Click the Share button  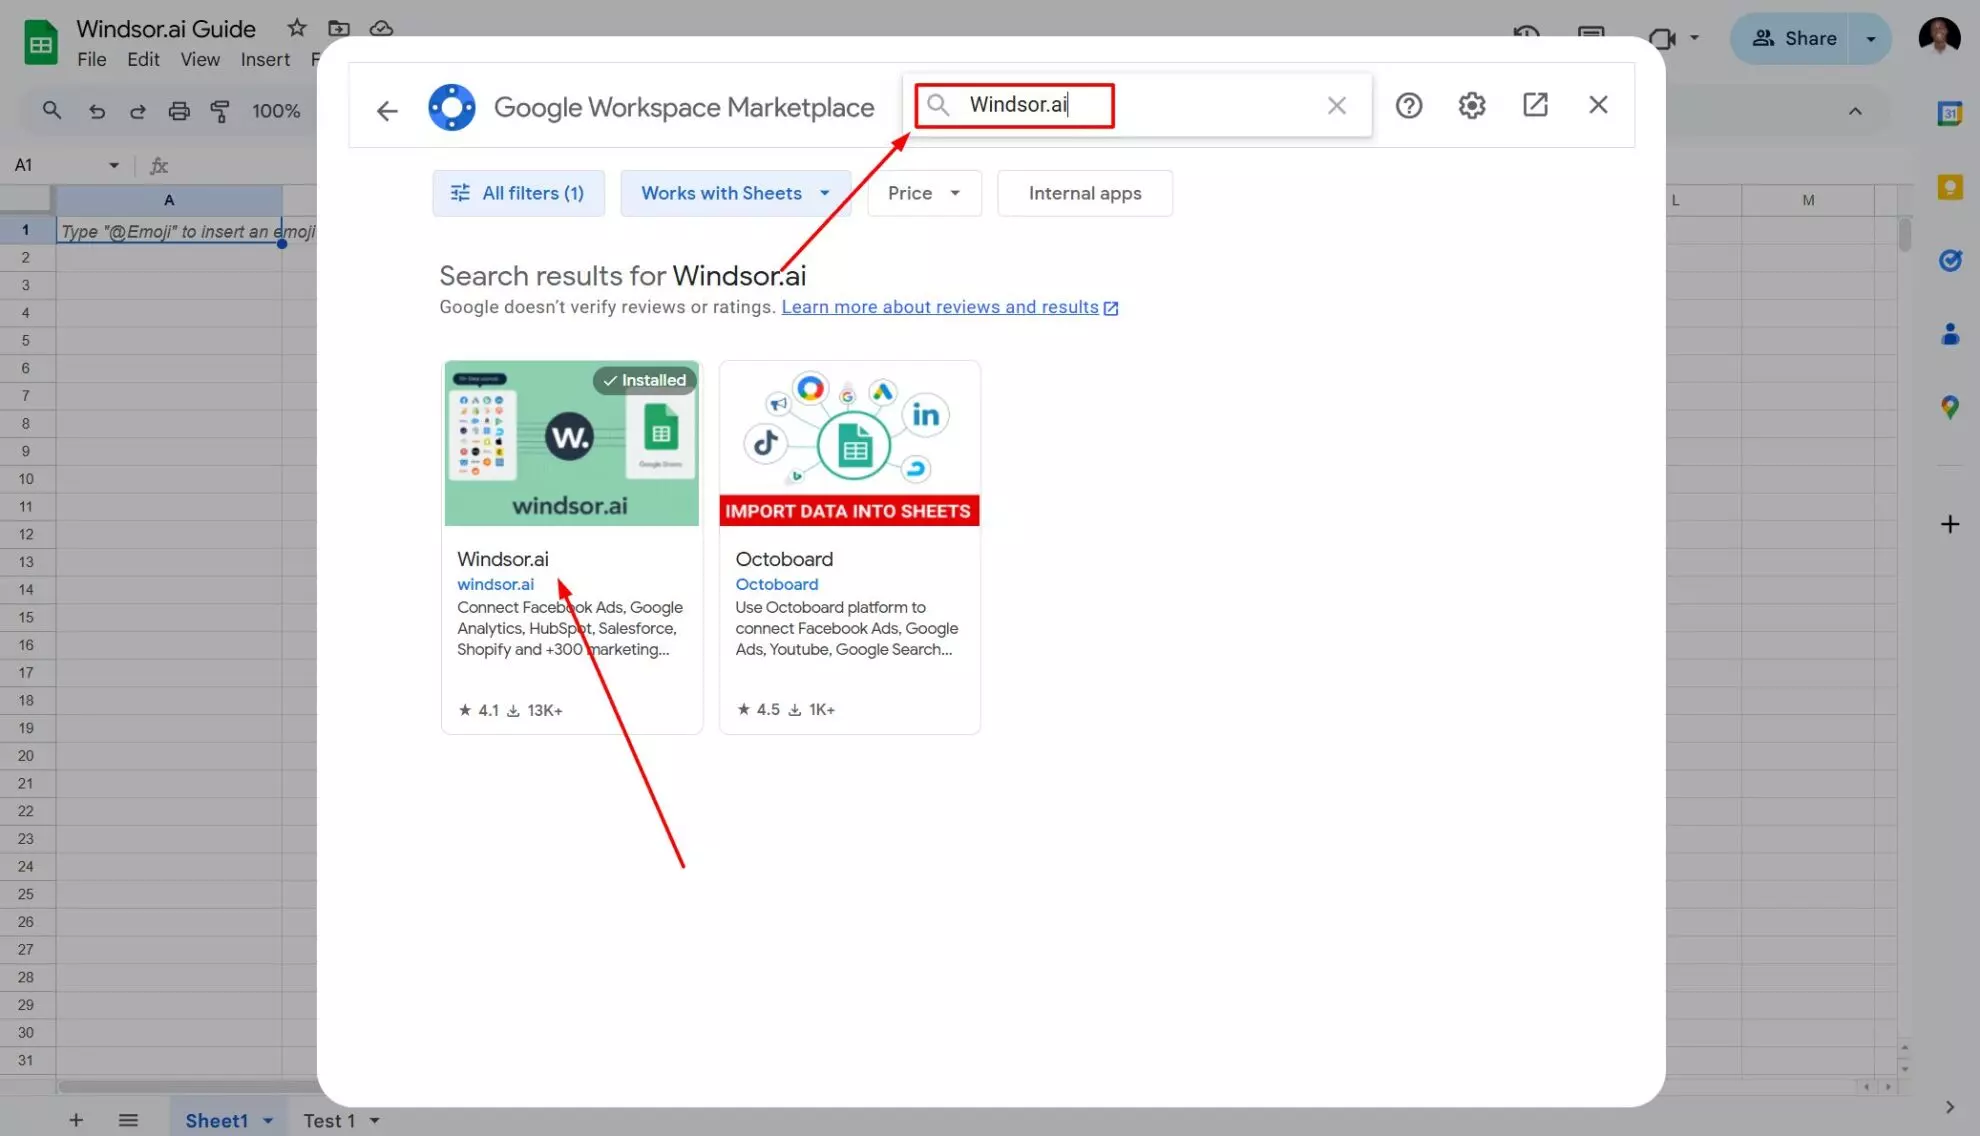tap(1794, 39)
